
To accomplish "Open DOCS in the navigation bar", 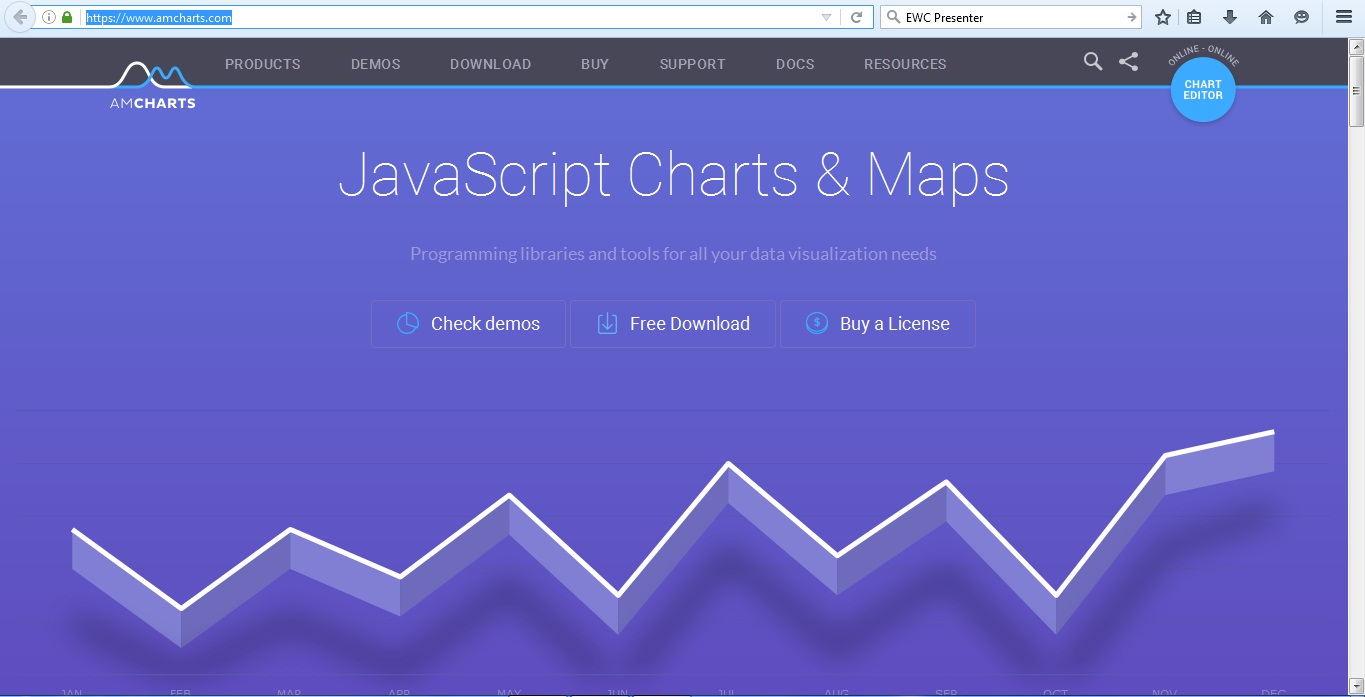I will (x=795, y=64).
